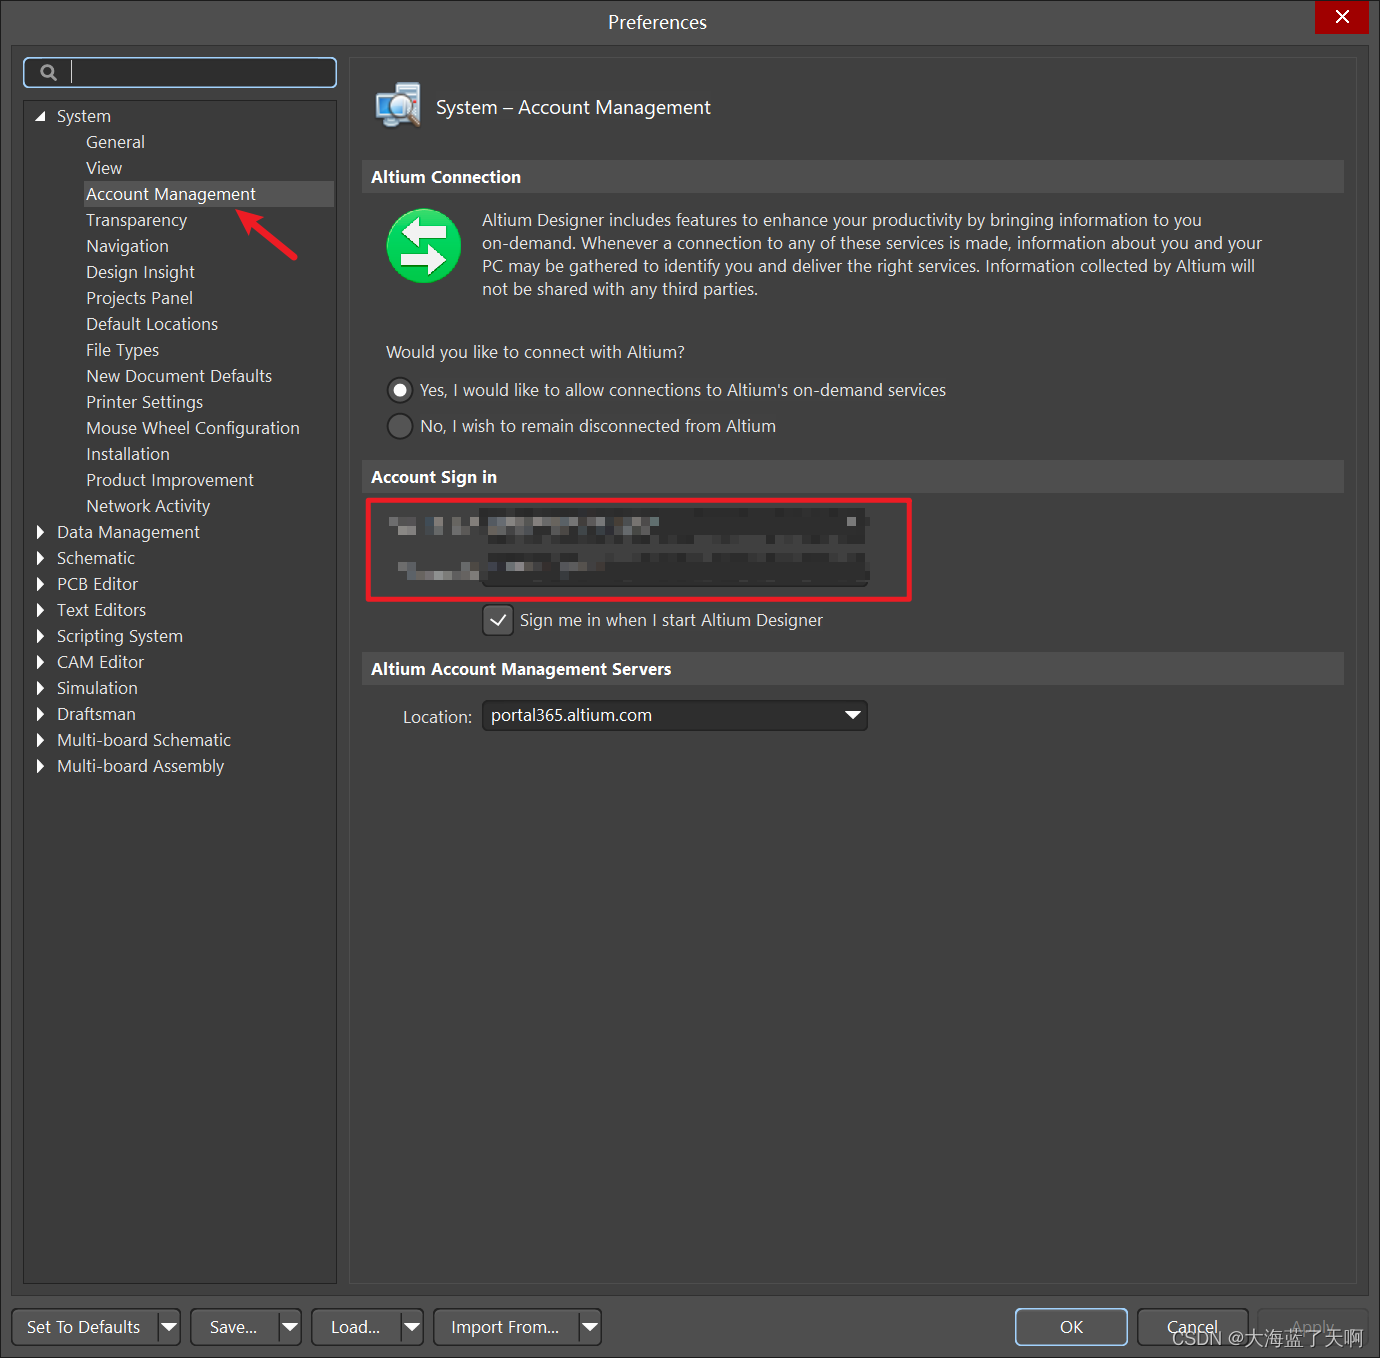1380x1358 pixels.
Task: Click the Load... button
Action: point(355,1327)
